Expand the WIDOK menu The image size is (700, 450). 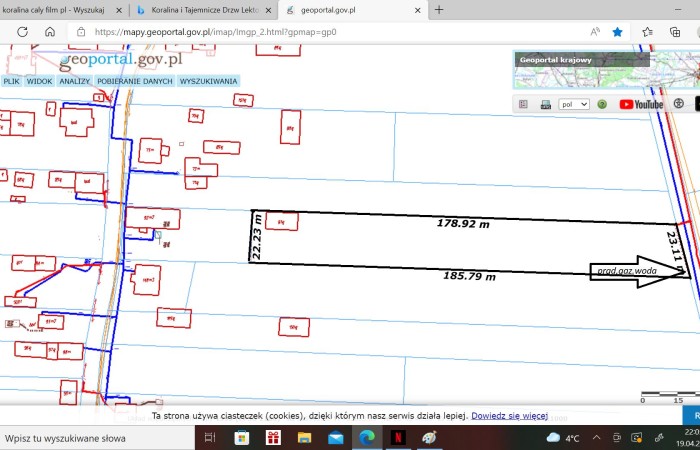tap(40, 80)
